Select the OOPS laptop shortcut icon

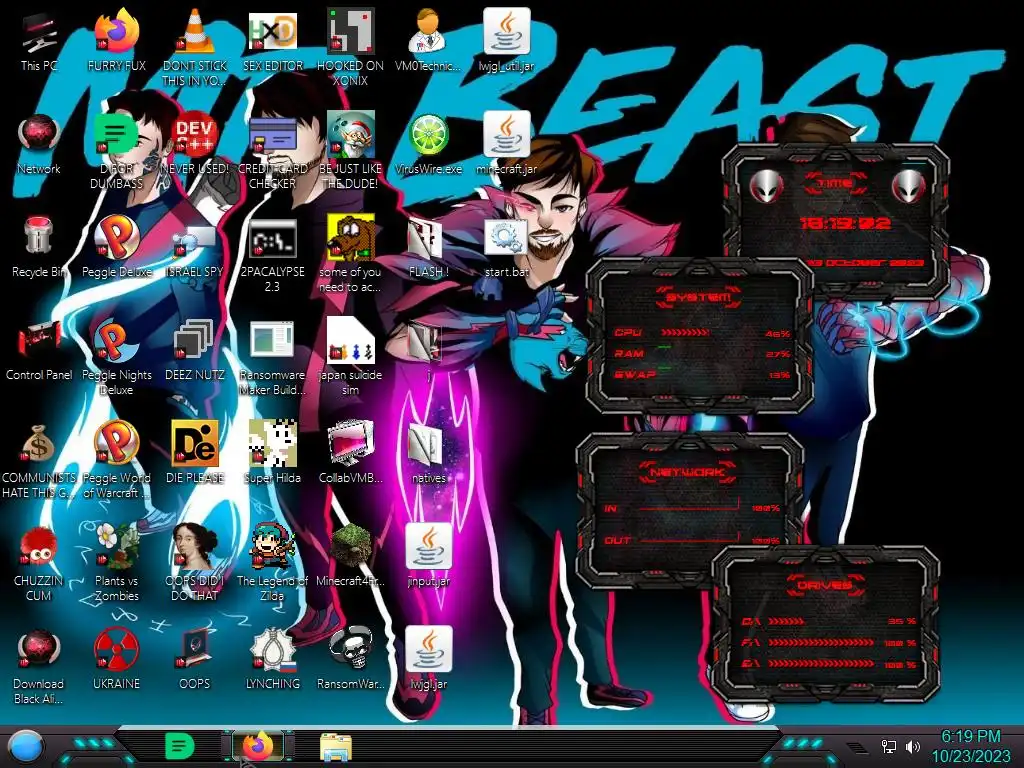pyautogui.click(x=195, y=649)
